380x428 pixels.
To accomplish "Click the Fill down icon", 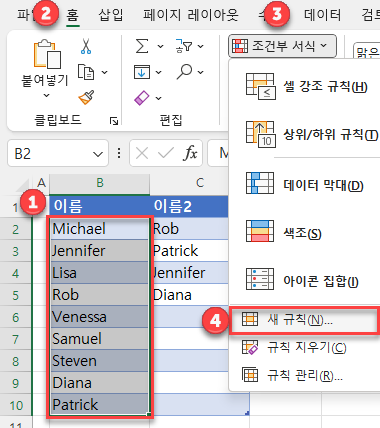I will (x=142, y=72).
